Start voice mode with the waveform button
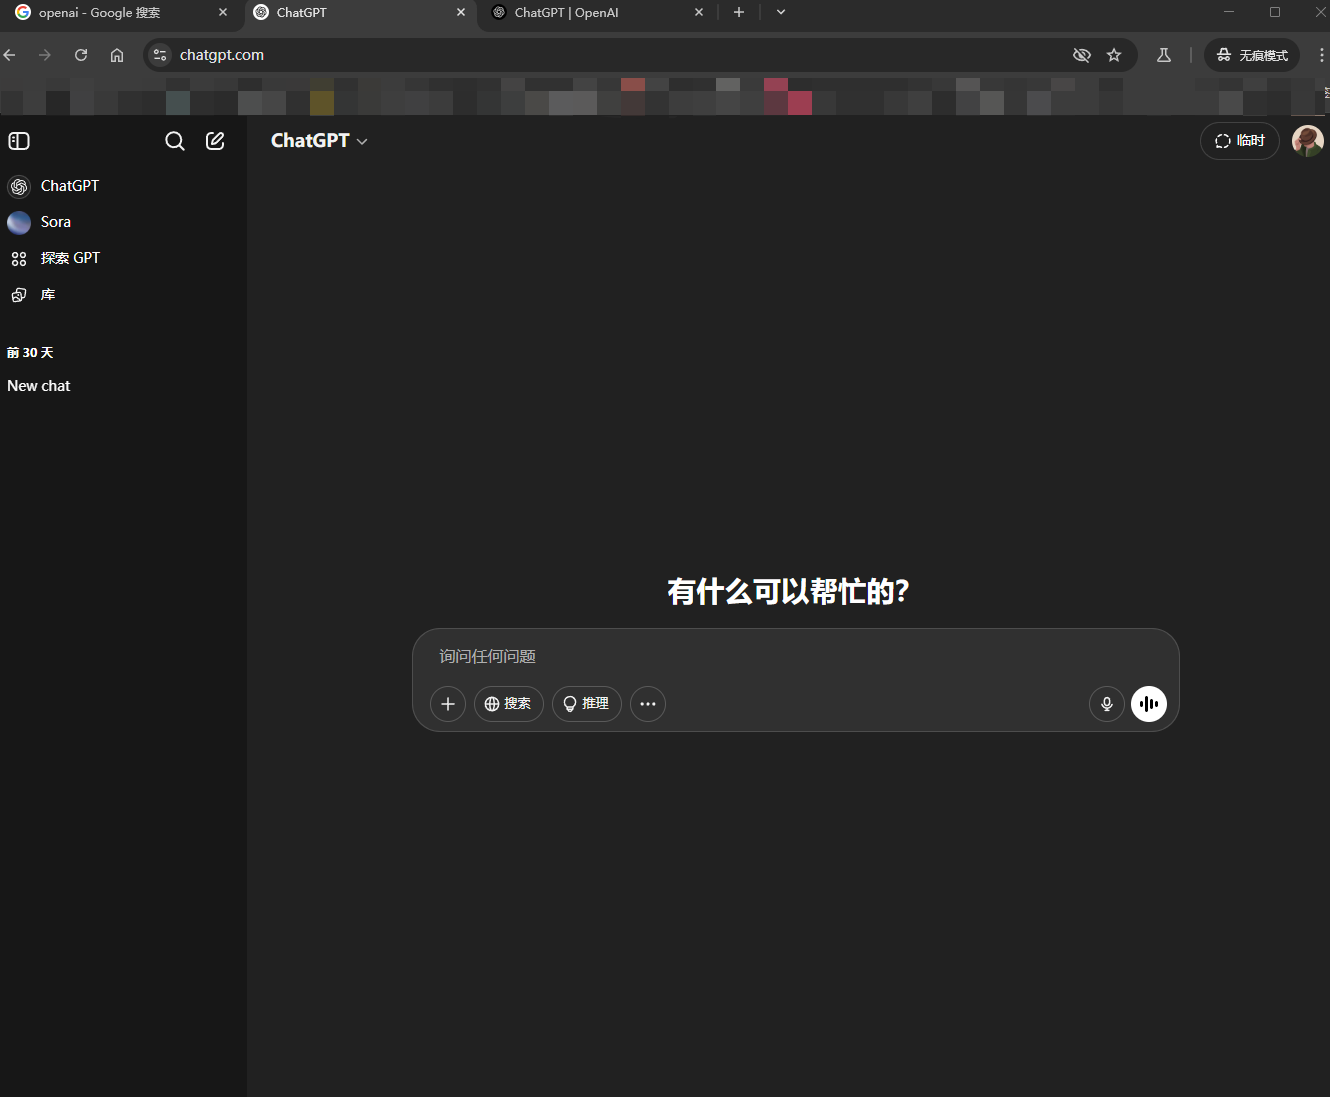This screenshot has width=1330, height=1097. click(1149, 704)
